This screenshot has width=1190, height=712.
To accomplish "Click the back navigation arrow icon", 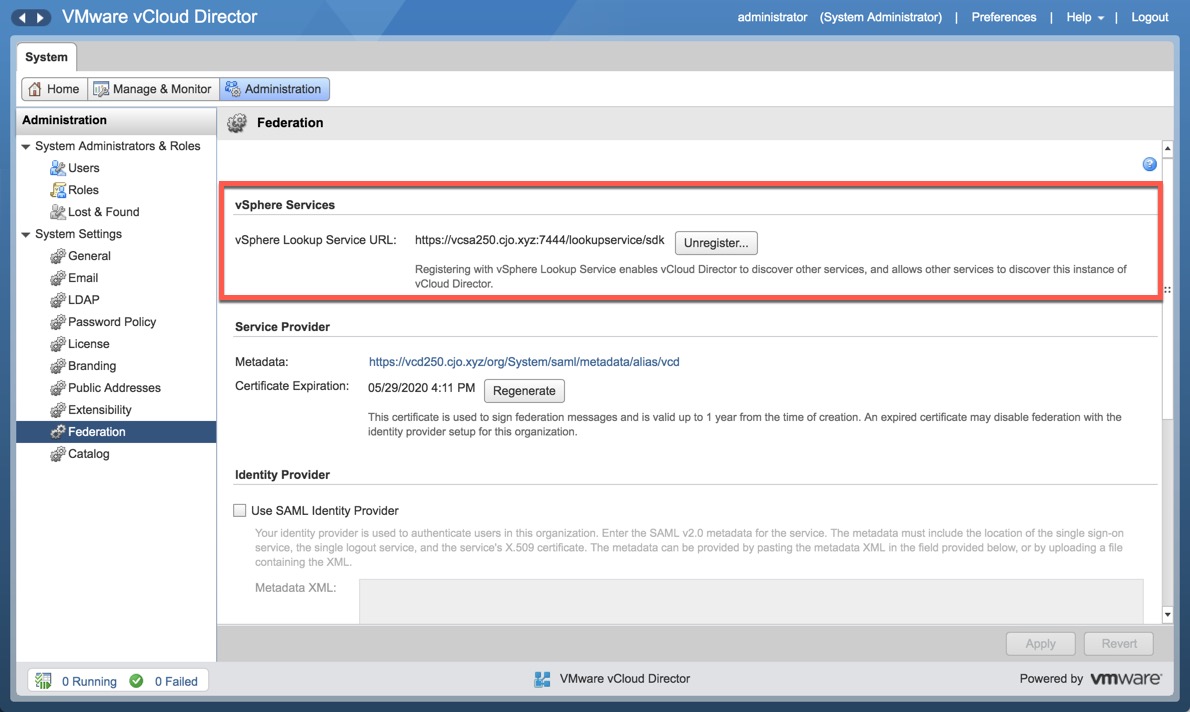I will click(x=22, y=18).
